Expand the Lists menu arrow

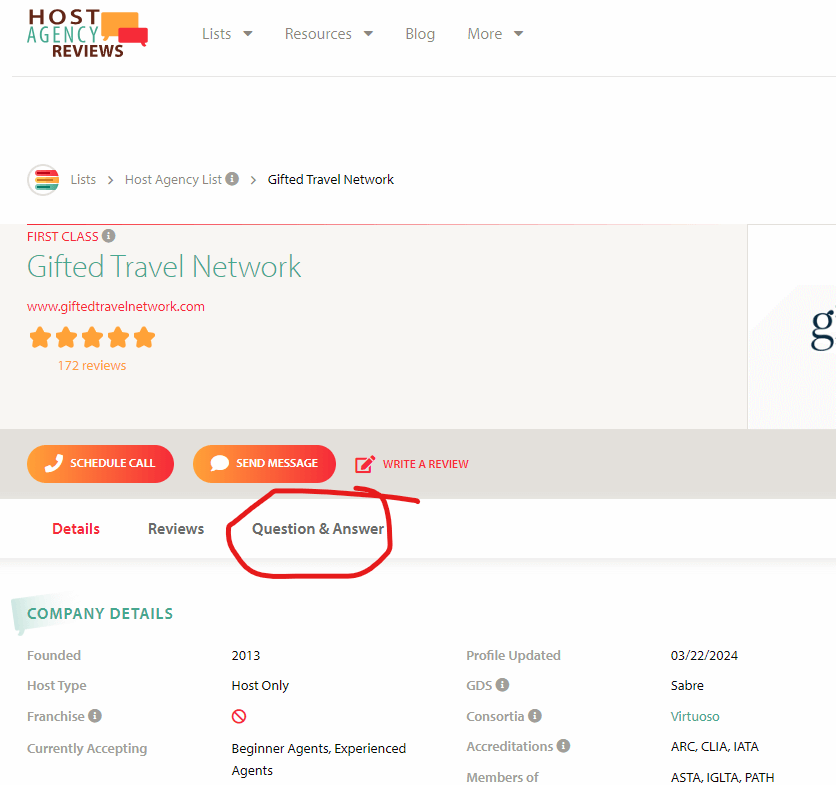(248, 34)
